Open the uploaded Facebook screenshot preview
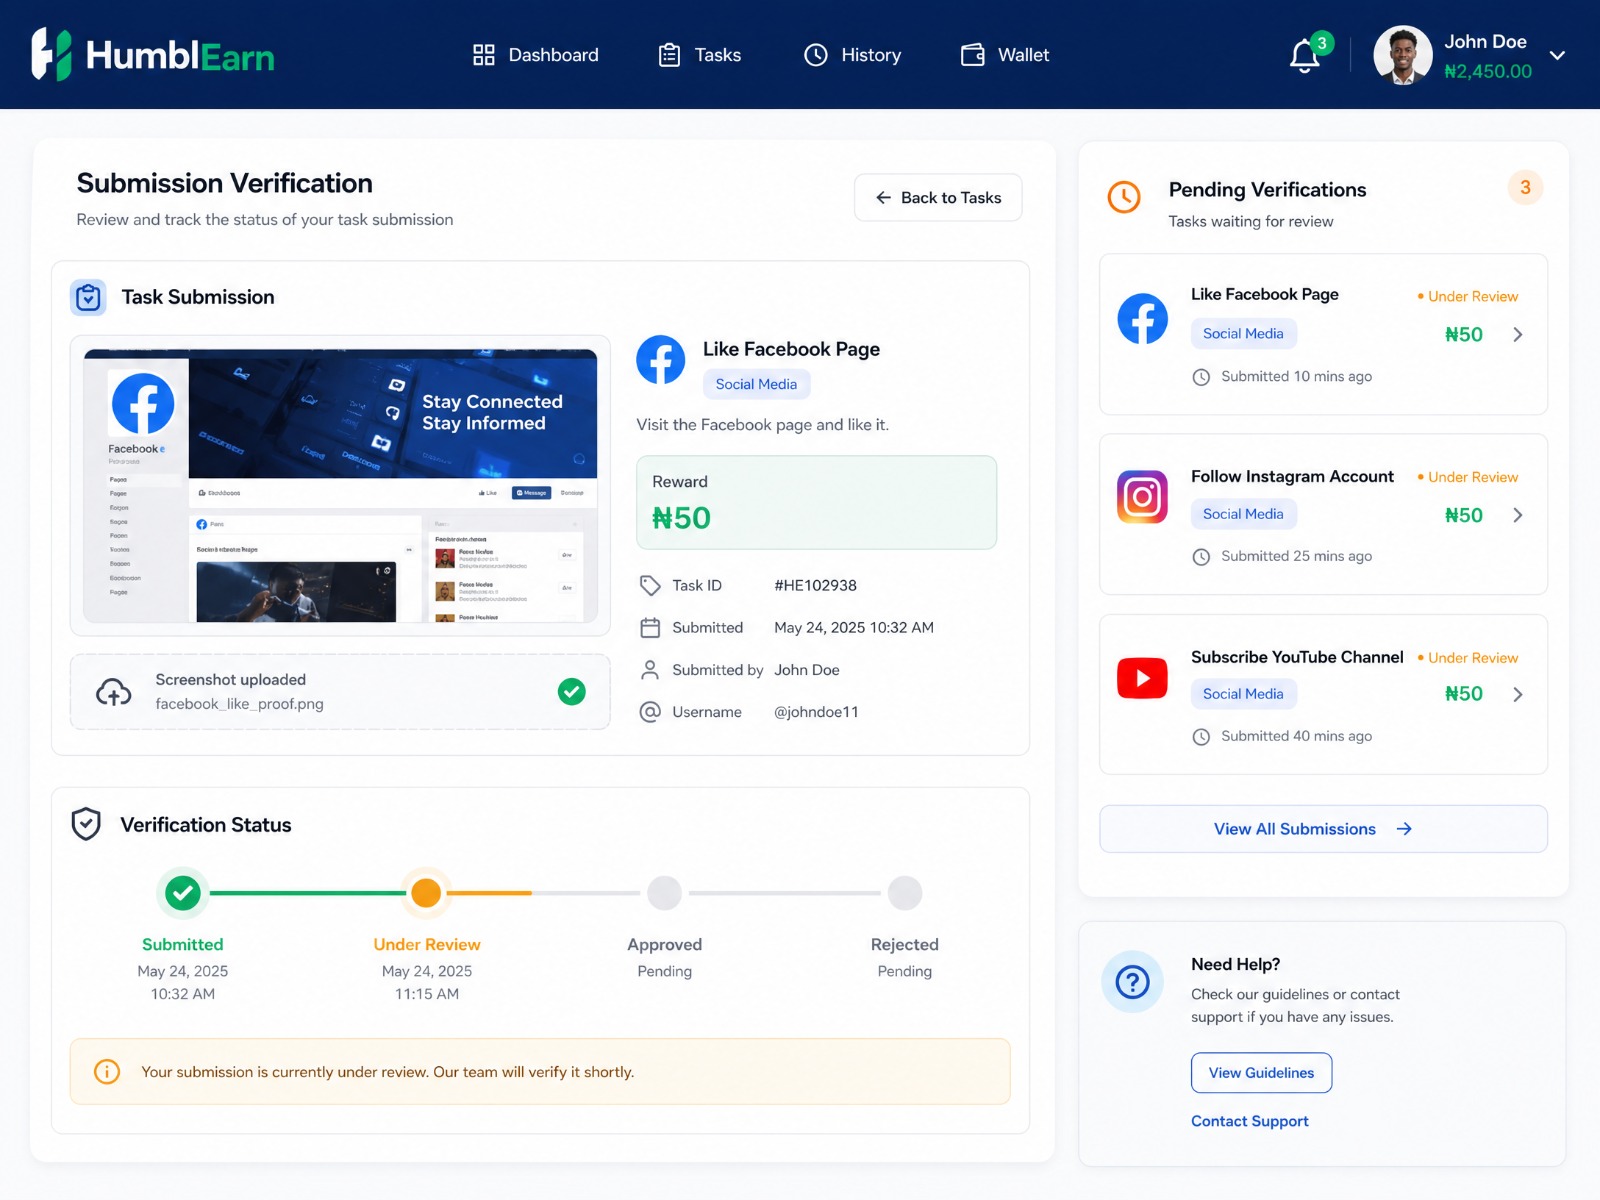The height and width of the screenshot is (1200, 1600). (x=340, y=485)
